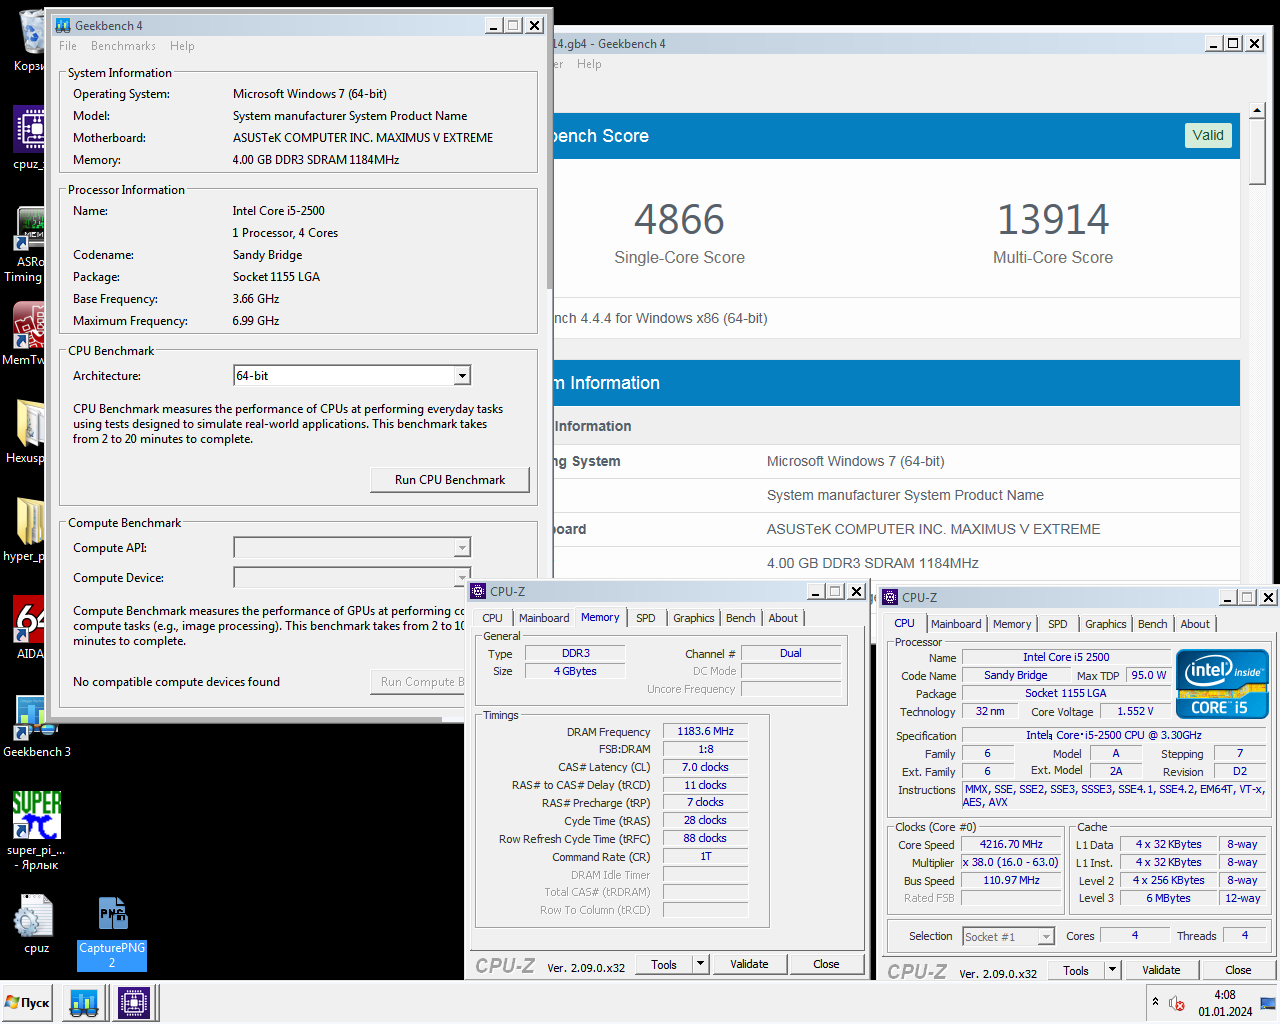Click the Valid badge in Geekbench results
Viewport: 1280px width, 1024px height.
pos(1208,135)
